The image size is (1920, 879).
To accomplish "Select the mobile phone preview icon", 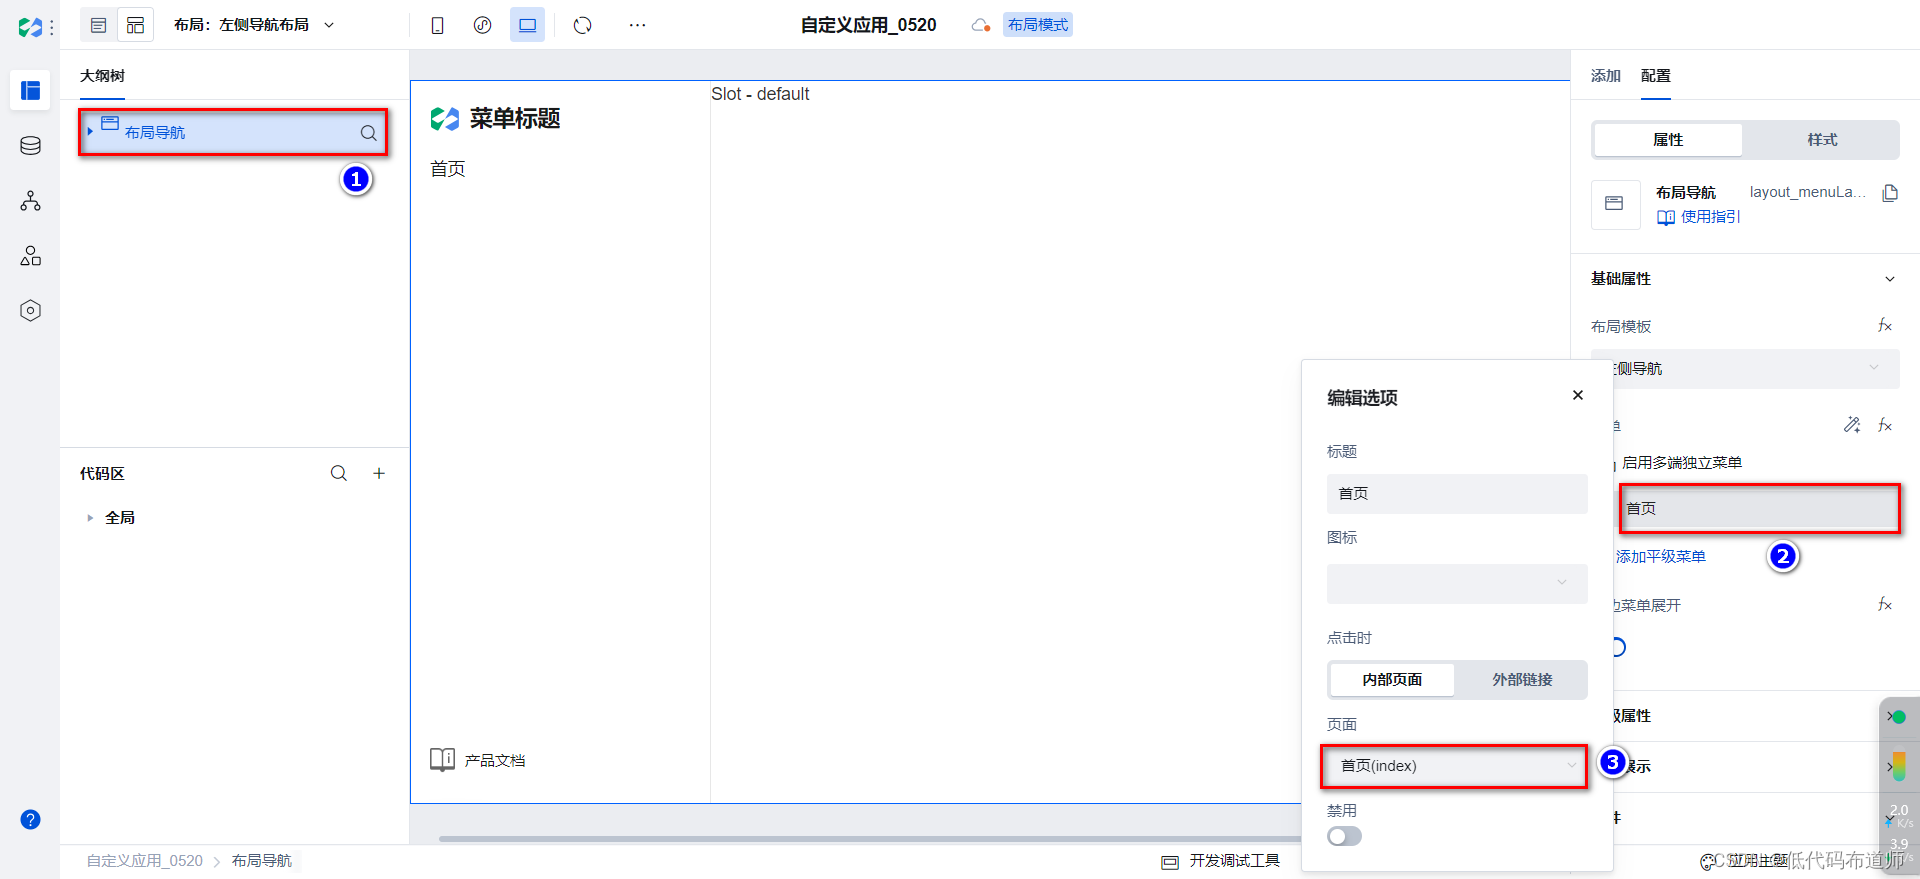I will point(437,25).
